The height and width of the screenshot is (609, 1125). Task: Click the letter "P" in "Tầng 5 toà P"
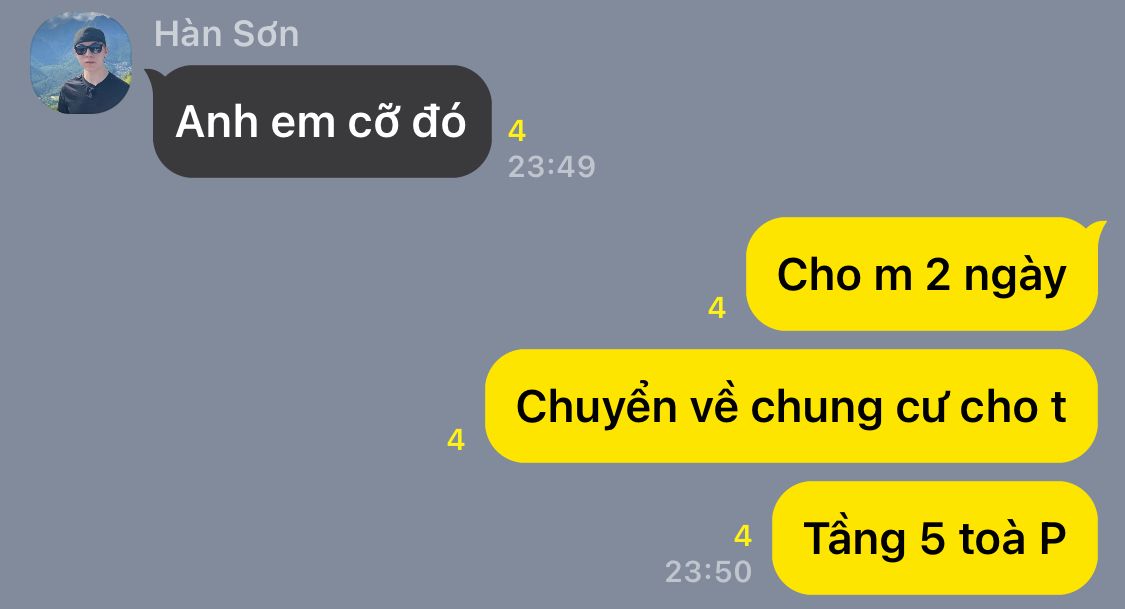coord(1053,537)
